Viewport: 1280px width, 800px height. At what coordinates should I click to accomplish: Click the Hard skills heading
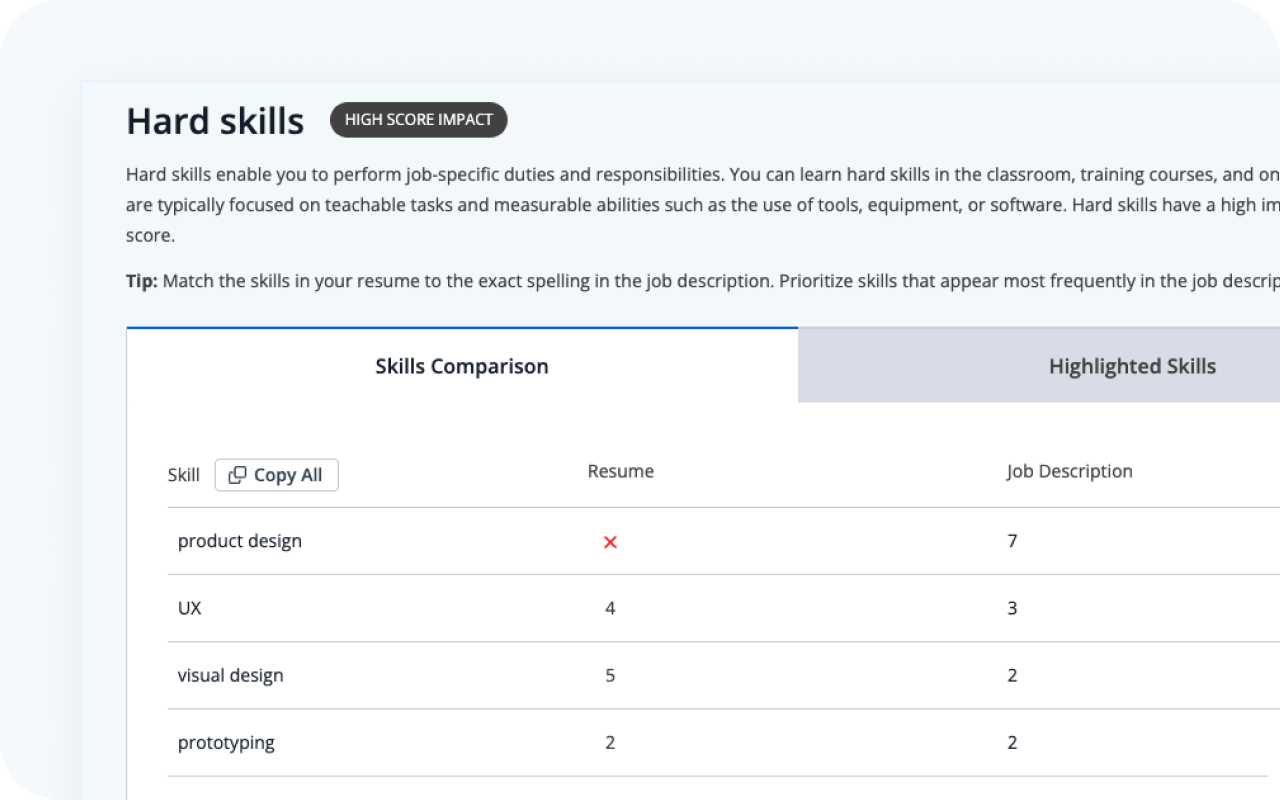pyautogui.click(x=214, y=121)
